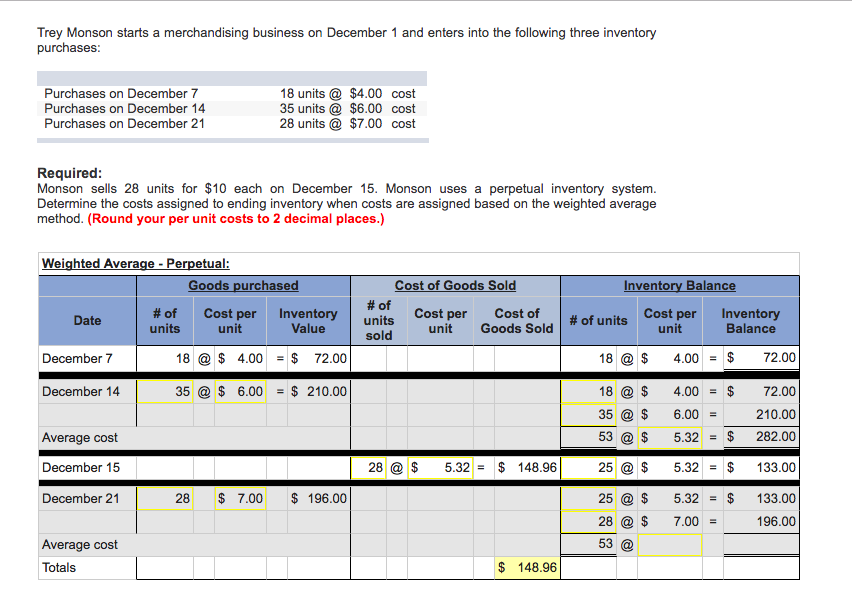Select the "Purchases on December 21" line

coord(125,124)
